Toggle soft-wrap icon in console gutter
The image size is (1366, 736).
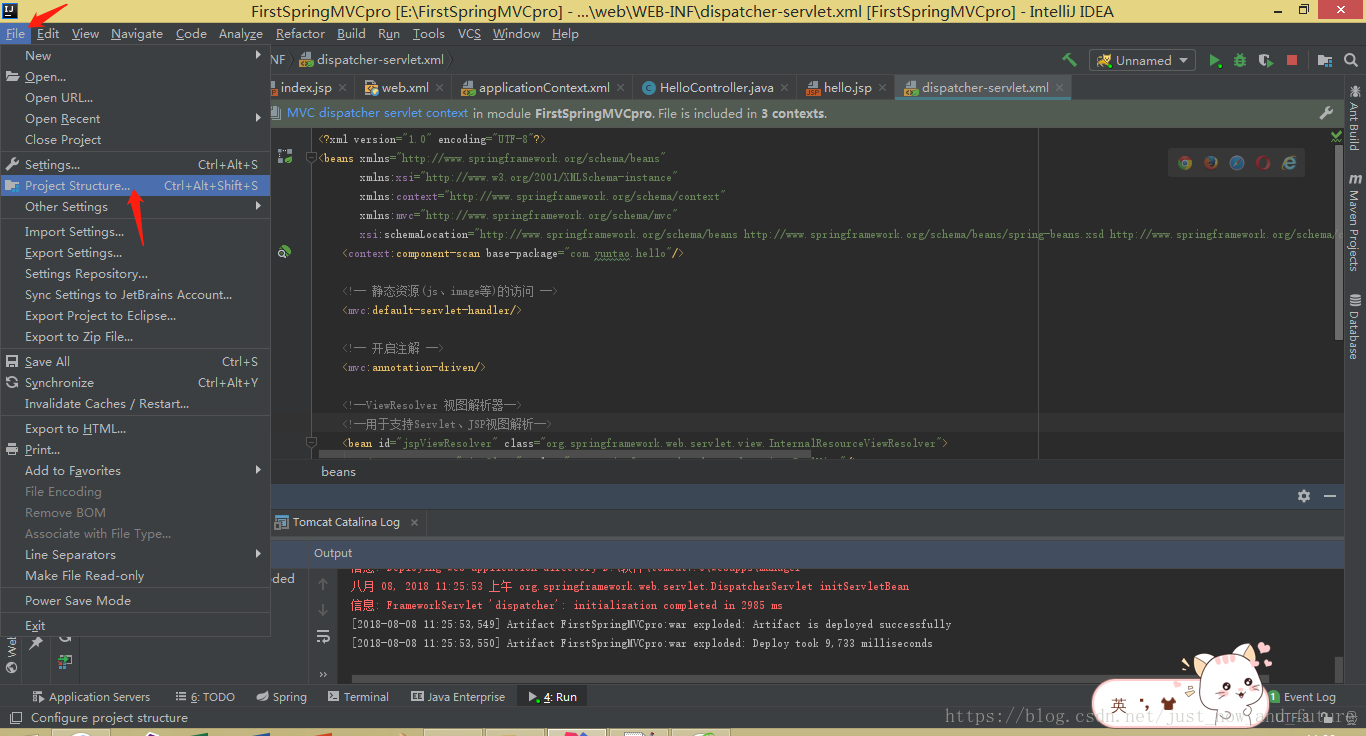click(323, 636)
